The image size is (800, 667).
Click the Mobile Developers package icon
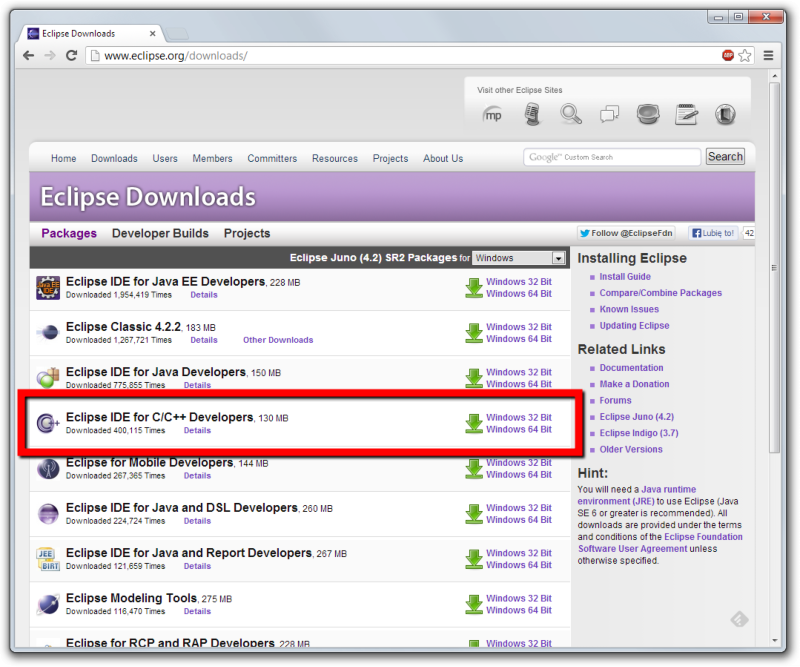tap(48, 468)
